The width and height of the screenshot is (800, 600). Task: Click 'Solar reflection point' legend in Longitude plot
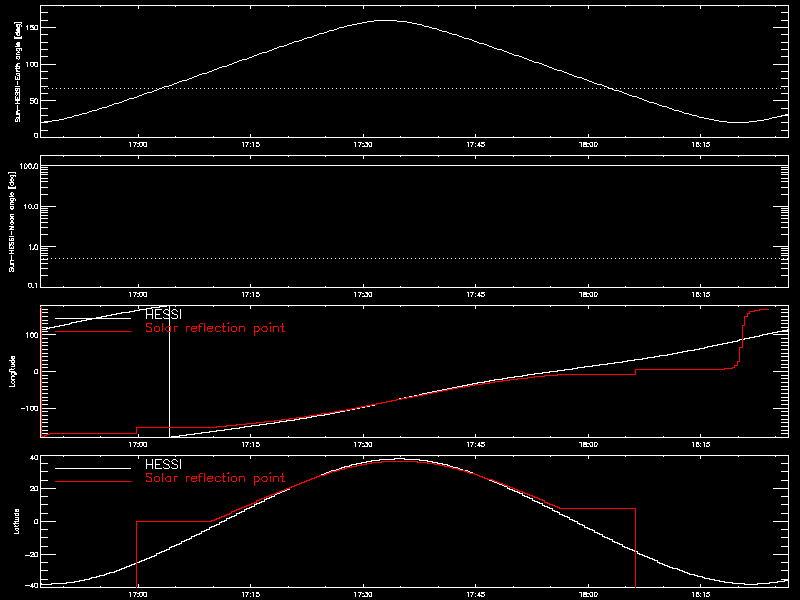[x=215, y=328]
